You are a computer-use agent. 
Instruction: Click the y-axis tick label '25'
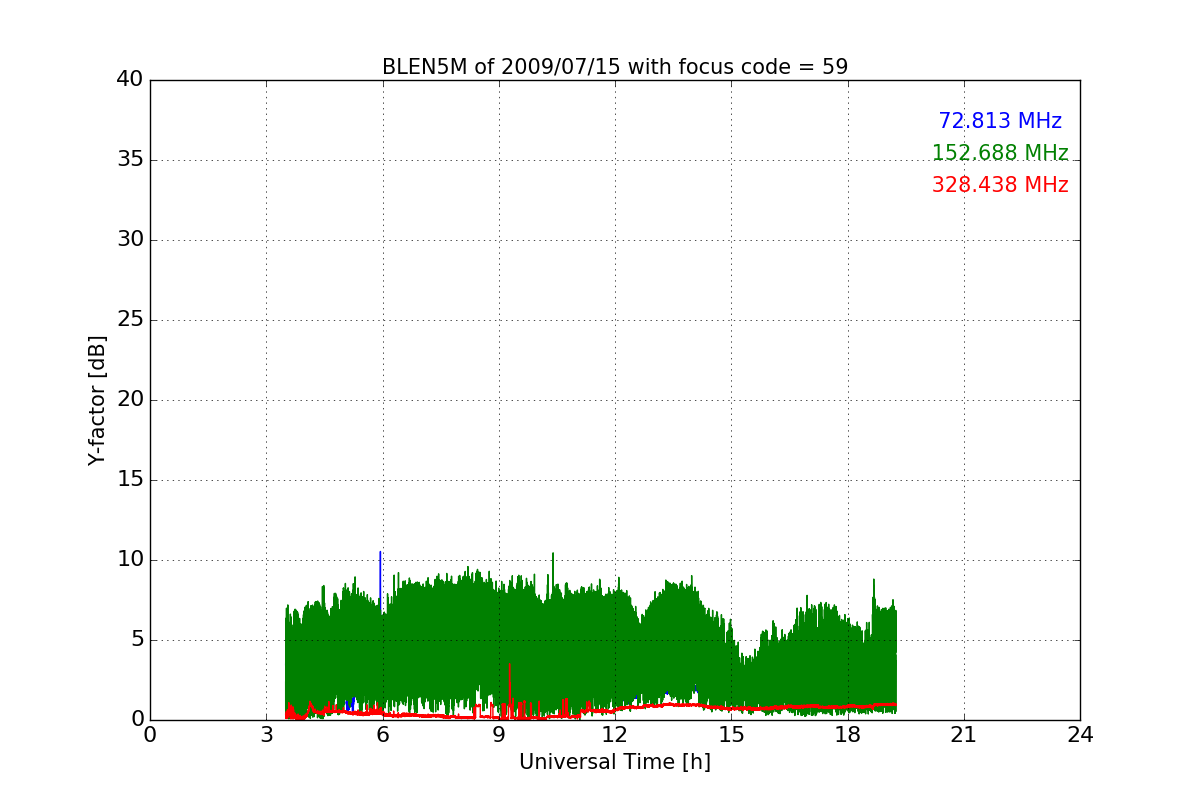pos(130,320)
